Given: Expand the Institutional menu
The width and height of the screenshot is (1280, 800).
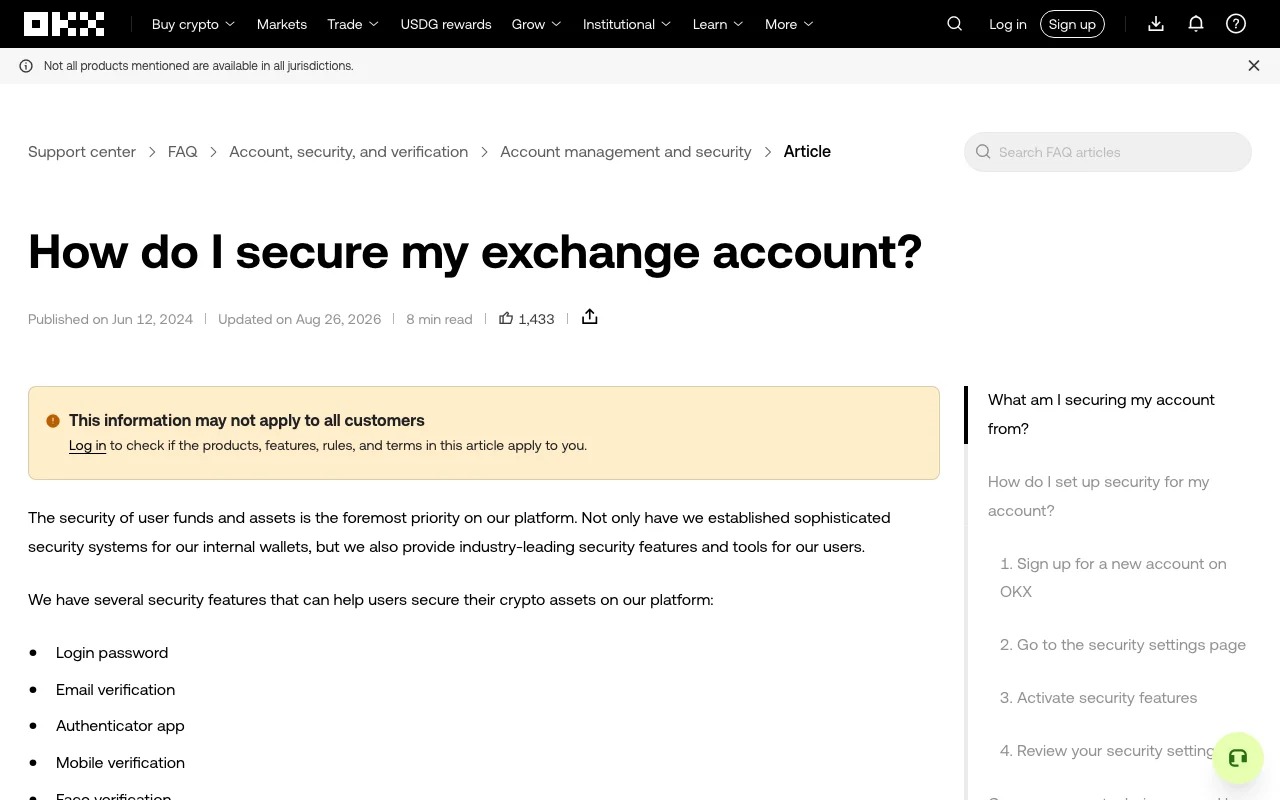Looking at the screenshot, I should pyautogui.click(x=627, y=24).
